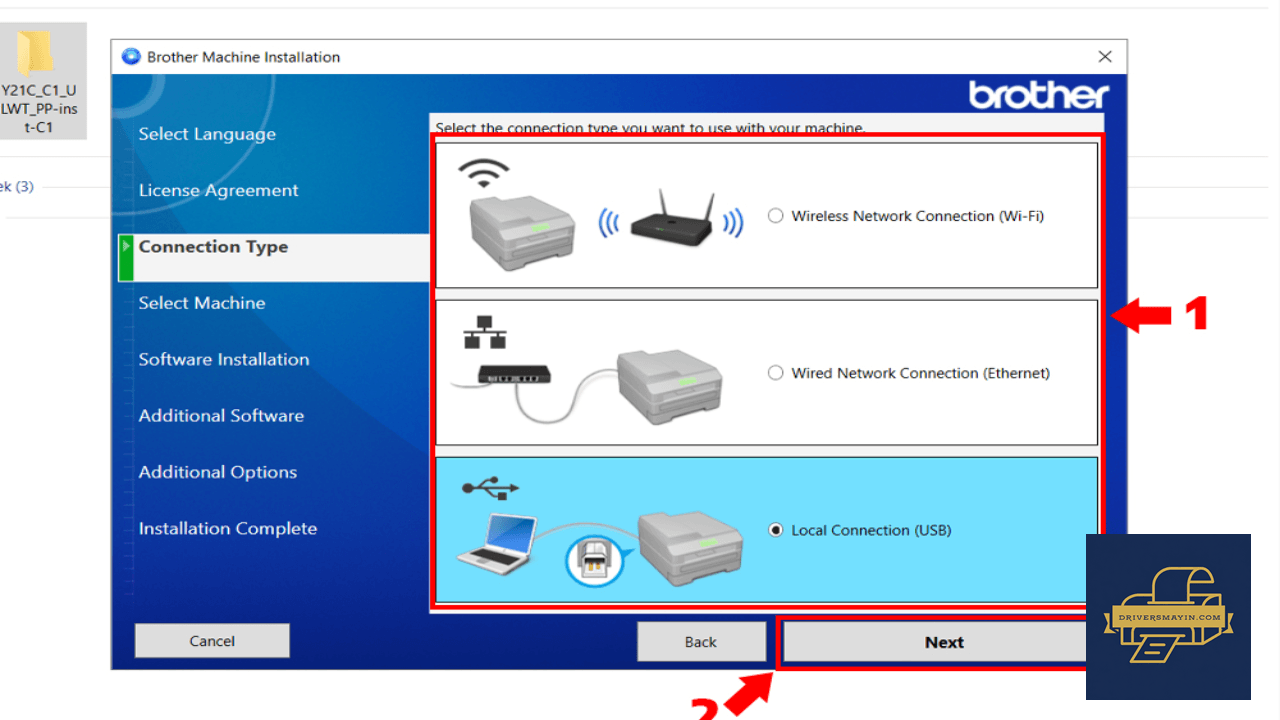
Task: Click the printer image in the USB option
Action: coord(691,547)
